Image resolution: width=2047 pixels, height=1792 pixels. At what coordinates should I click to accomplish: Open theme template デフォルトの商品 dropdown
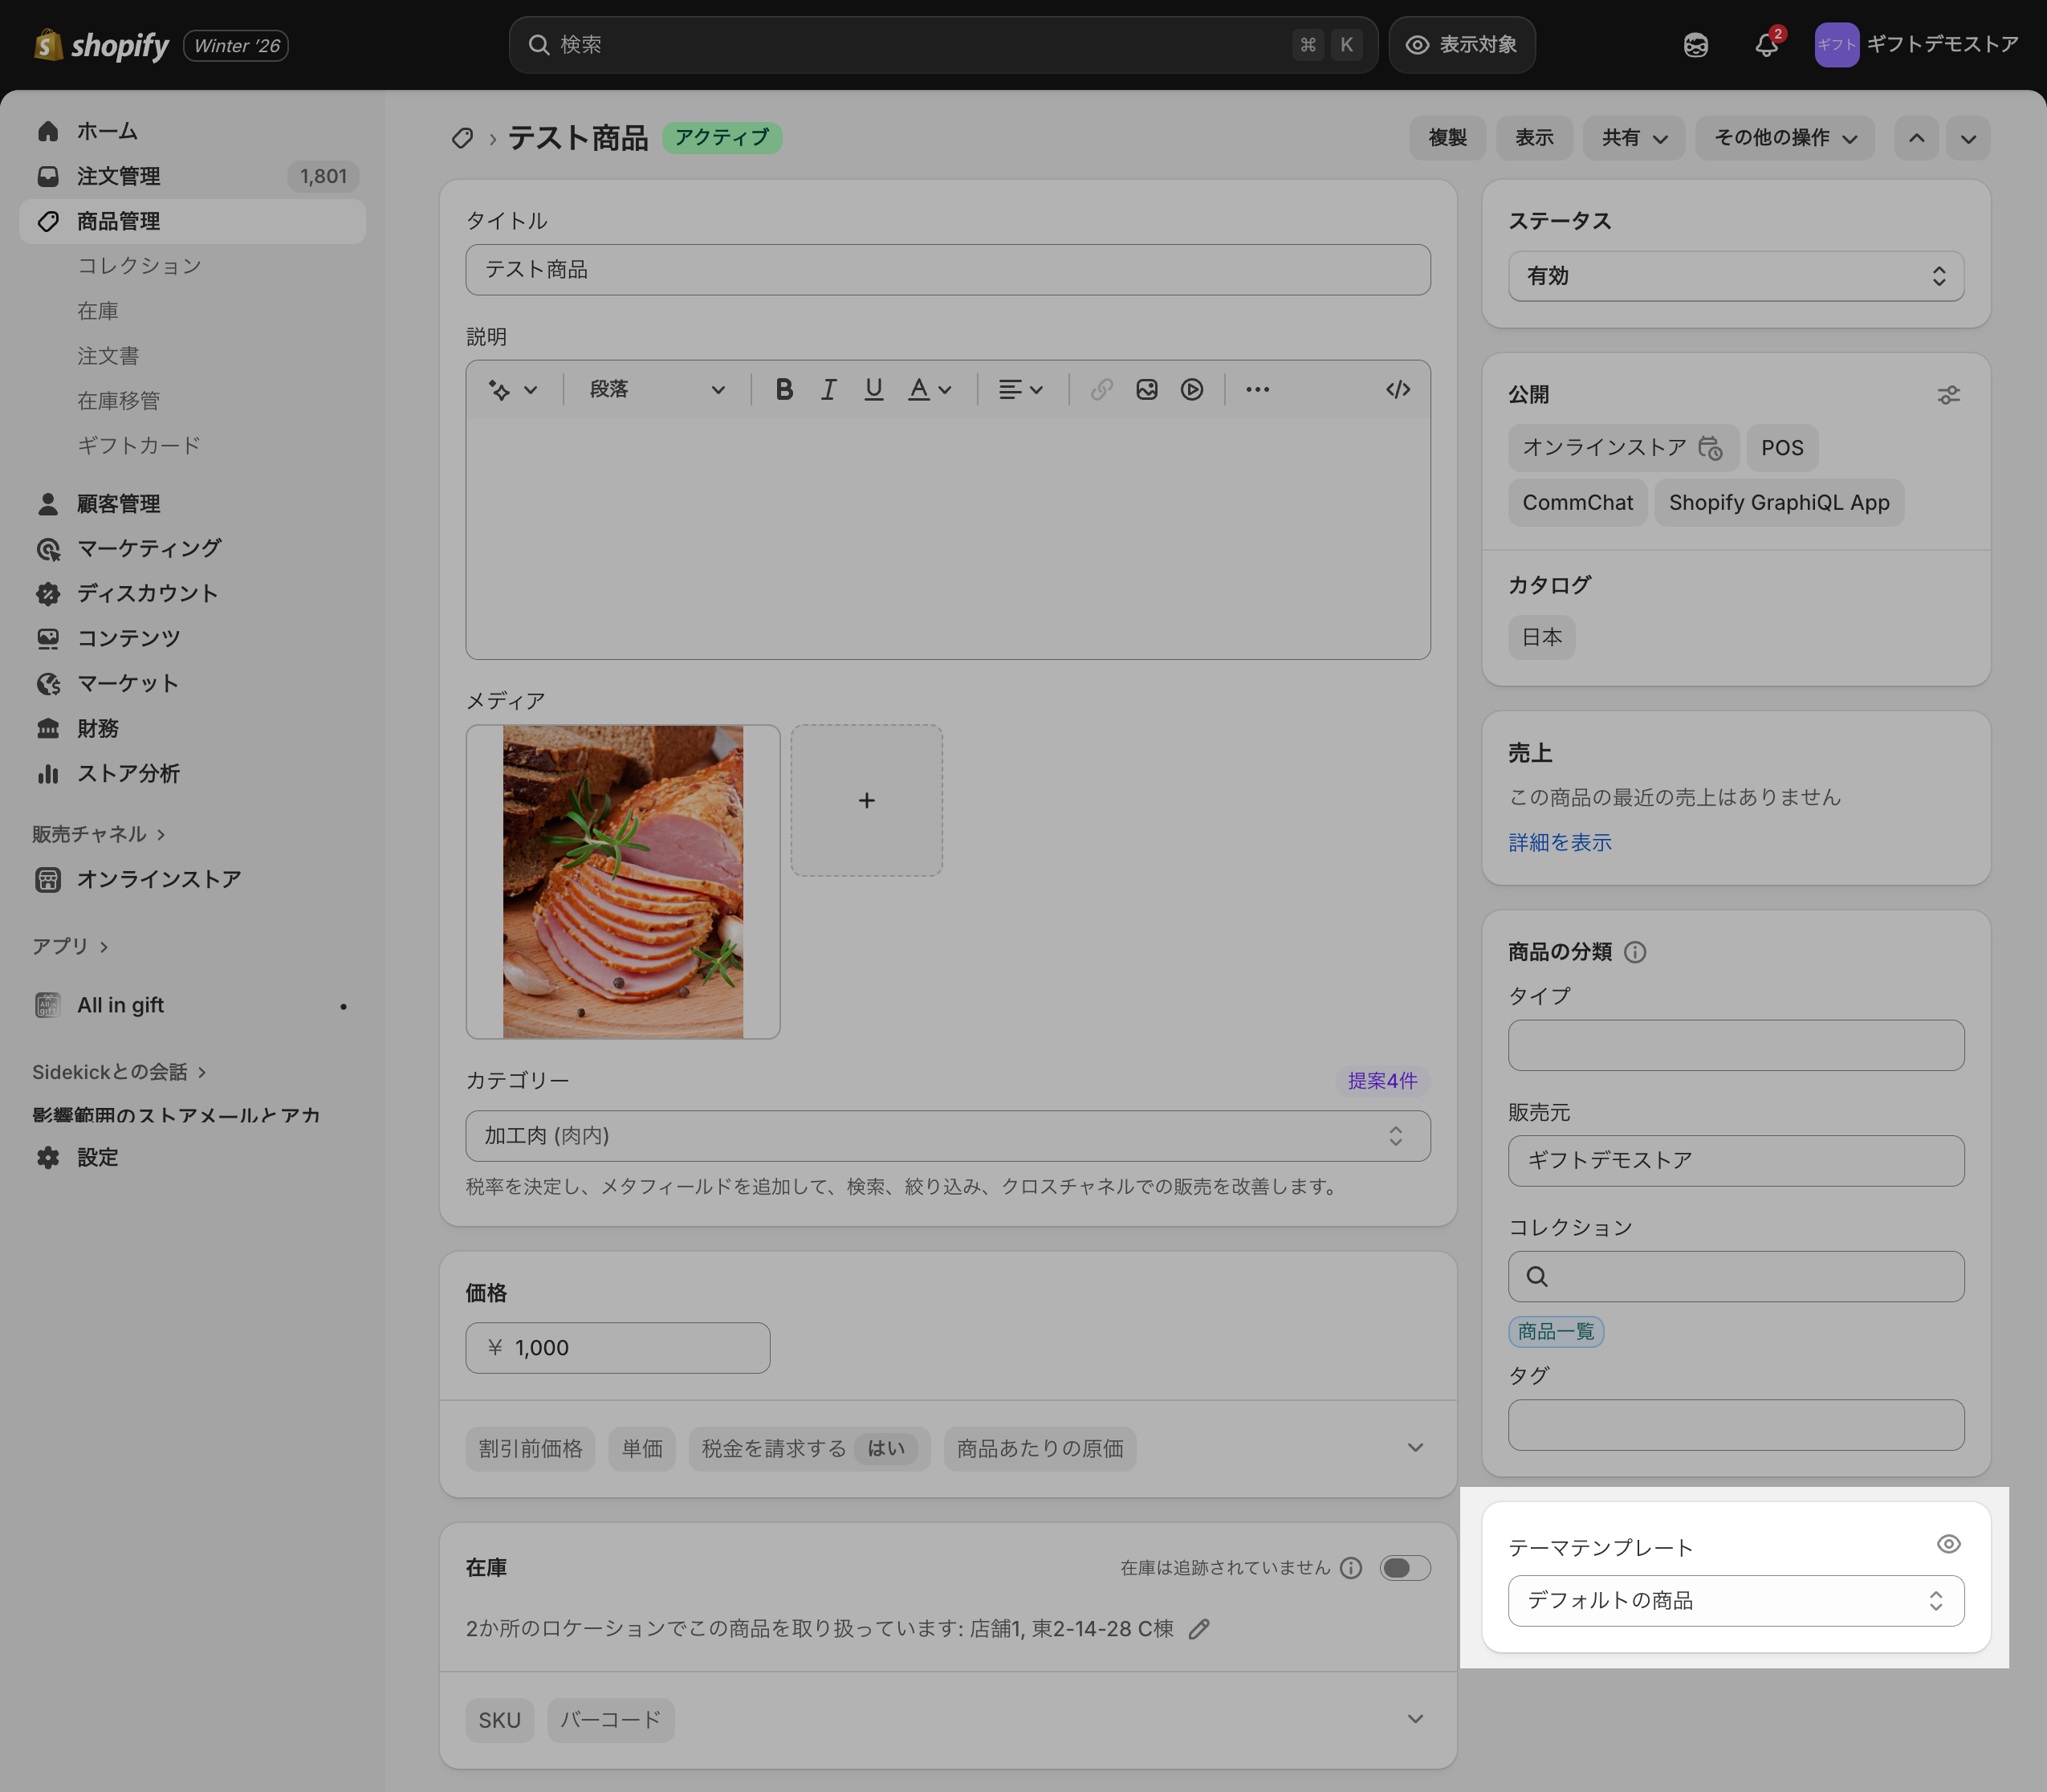click(x=1735, y=1600)
